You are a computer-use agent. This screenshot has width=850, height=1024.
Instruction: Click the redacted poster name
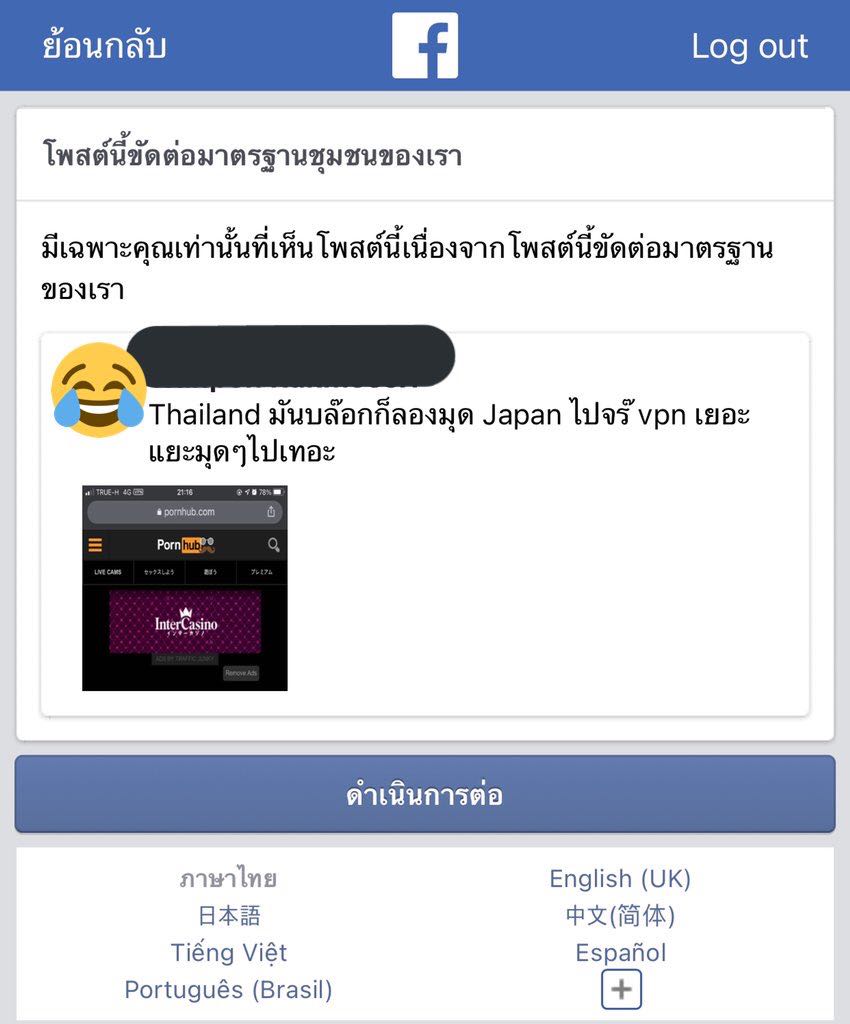291,356
